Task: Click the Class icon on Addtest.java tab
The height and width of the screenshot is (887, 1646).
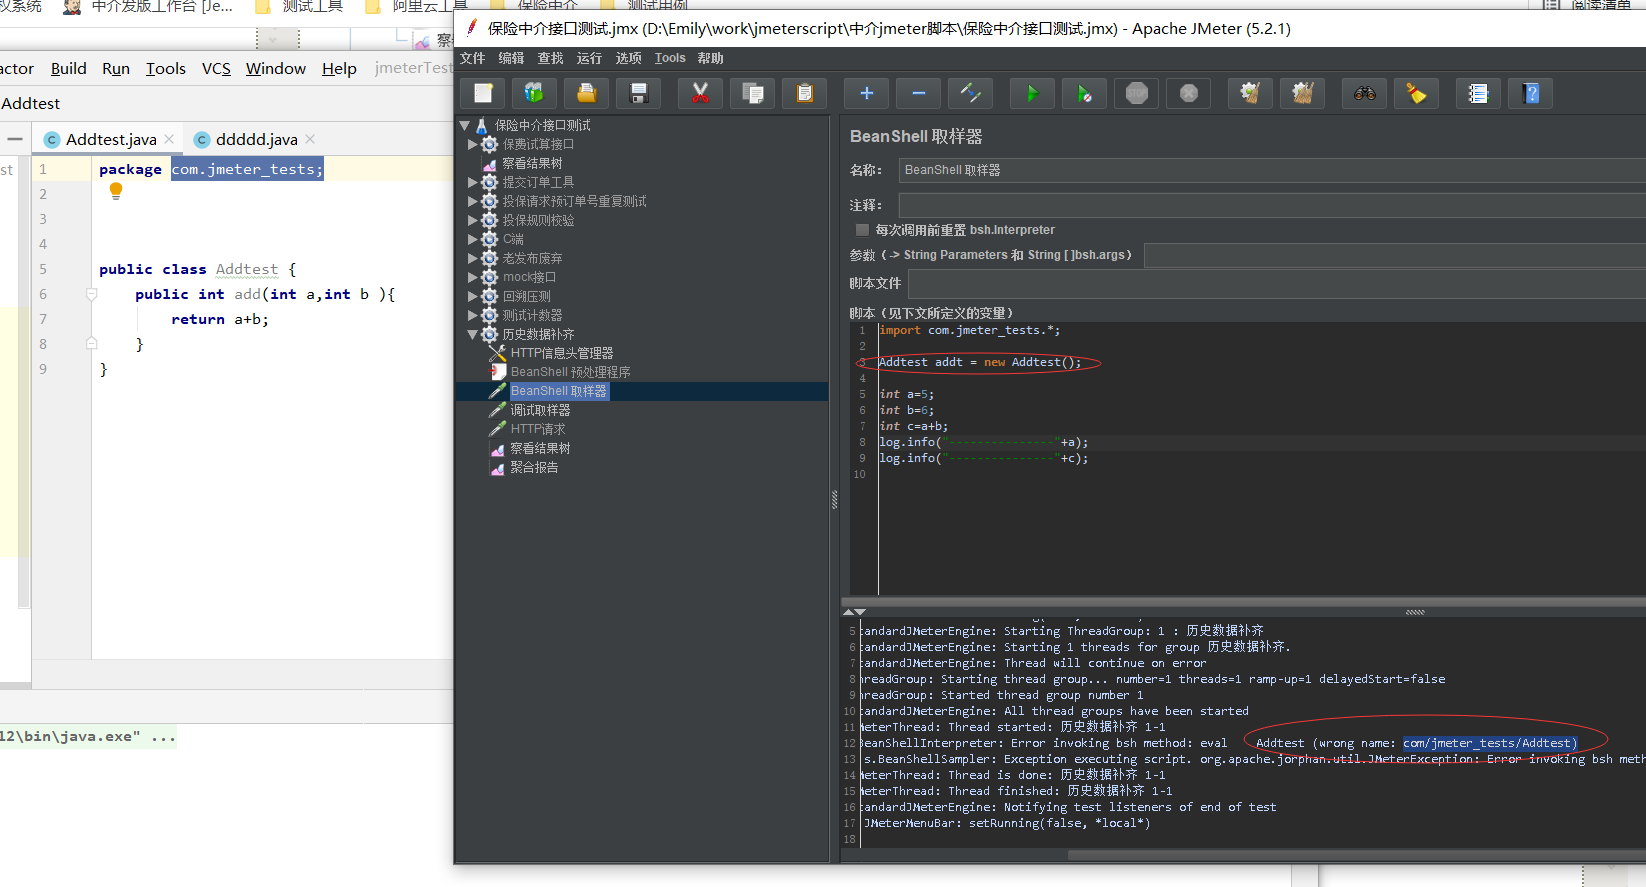Action: [x=52, y=140]
